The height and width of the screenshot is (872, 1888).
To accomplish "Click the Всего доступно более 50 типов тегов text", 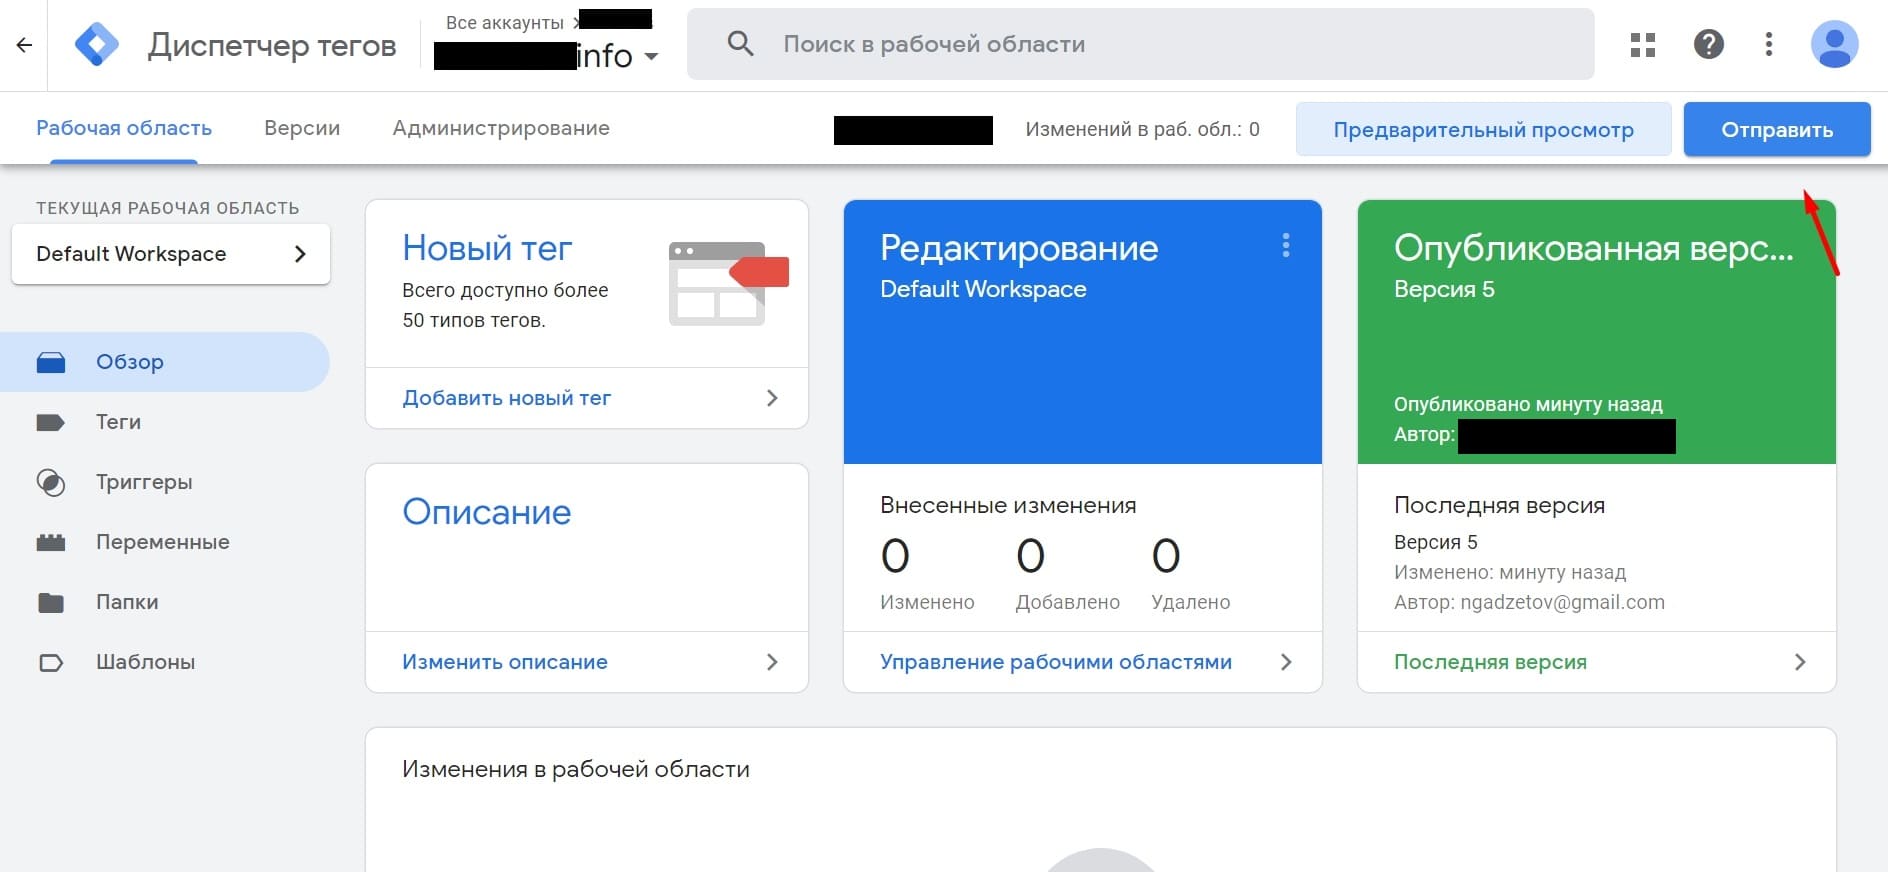I will point(505,305).
